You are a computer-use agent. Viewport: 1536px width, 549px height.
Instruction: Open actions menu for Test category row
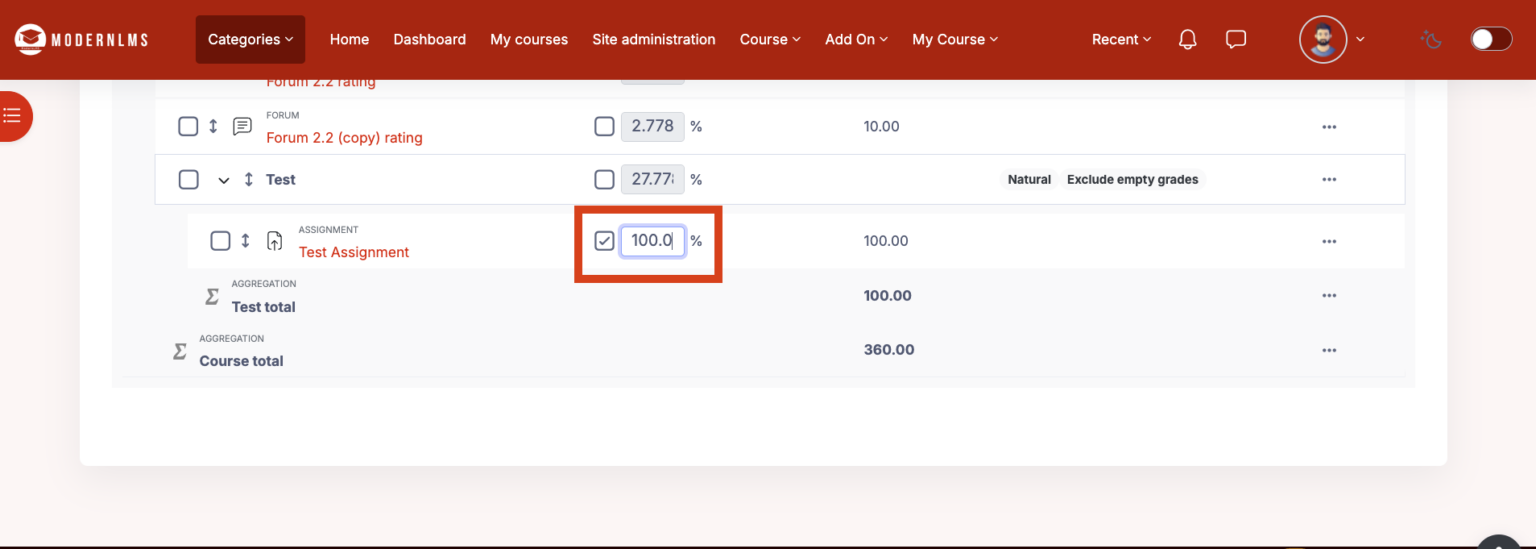tap(1329, 180)
